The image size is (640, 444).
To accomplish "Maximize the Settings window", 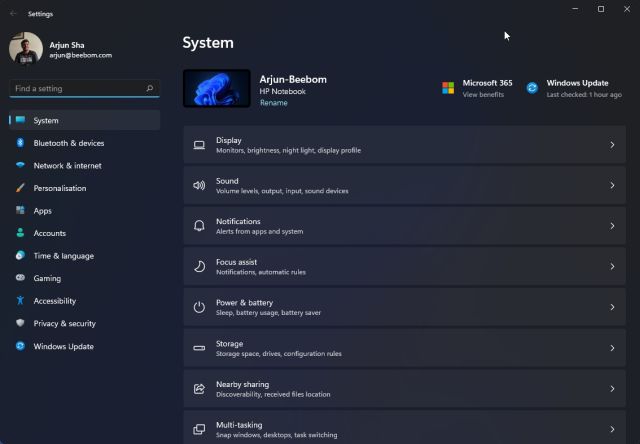I will [x=601, y=9].
